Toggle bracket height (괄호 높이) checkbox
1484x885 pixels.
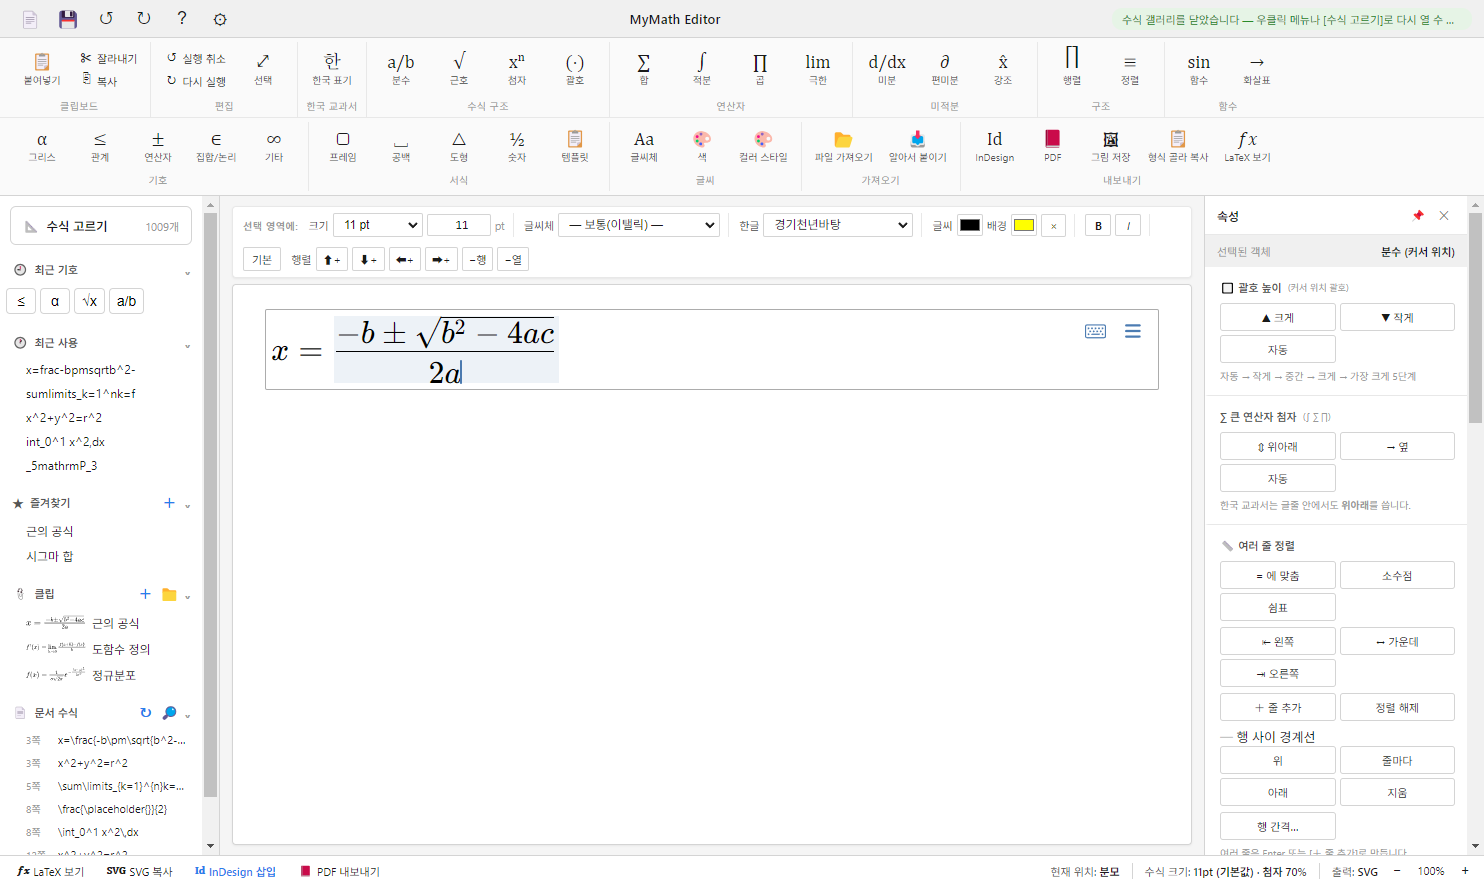click(x=1227, y=288)
